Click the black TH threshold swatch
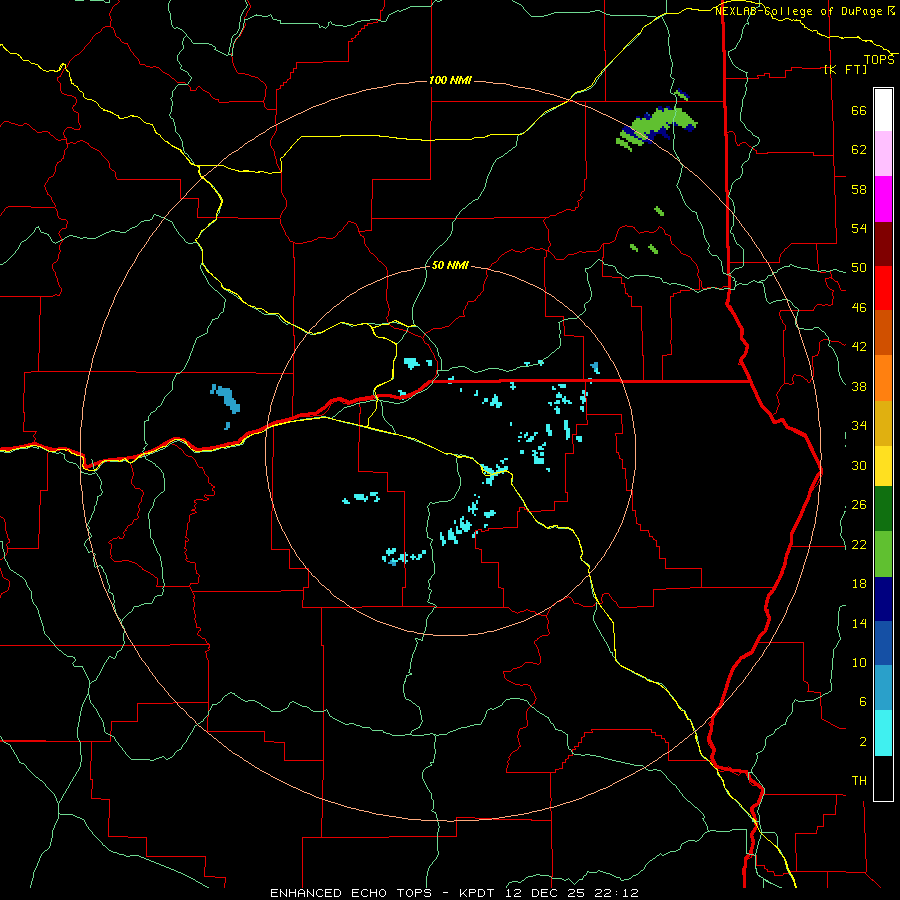Screen dimensions: 900x900 883,778
